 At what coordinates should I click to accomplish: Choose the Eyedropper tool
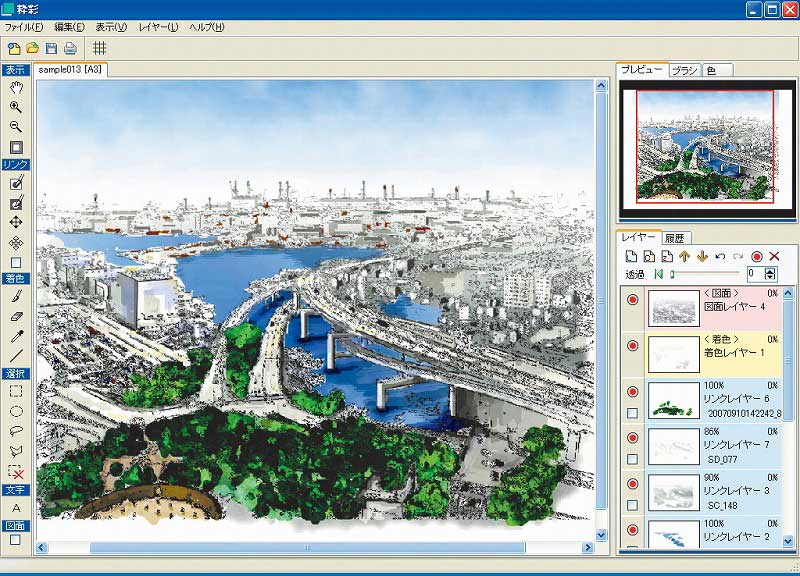[x=15, y=335]
